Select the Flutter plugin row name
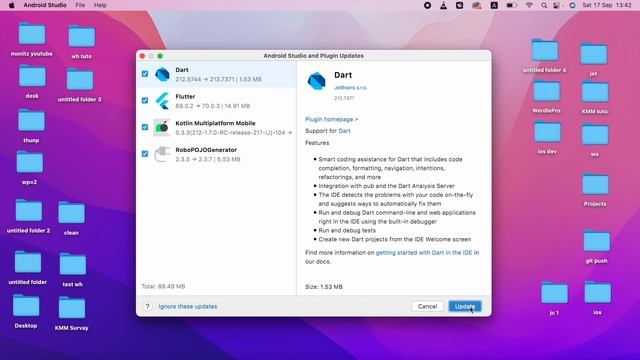 (x=185, y=96)
